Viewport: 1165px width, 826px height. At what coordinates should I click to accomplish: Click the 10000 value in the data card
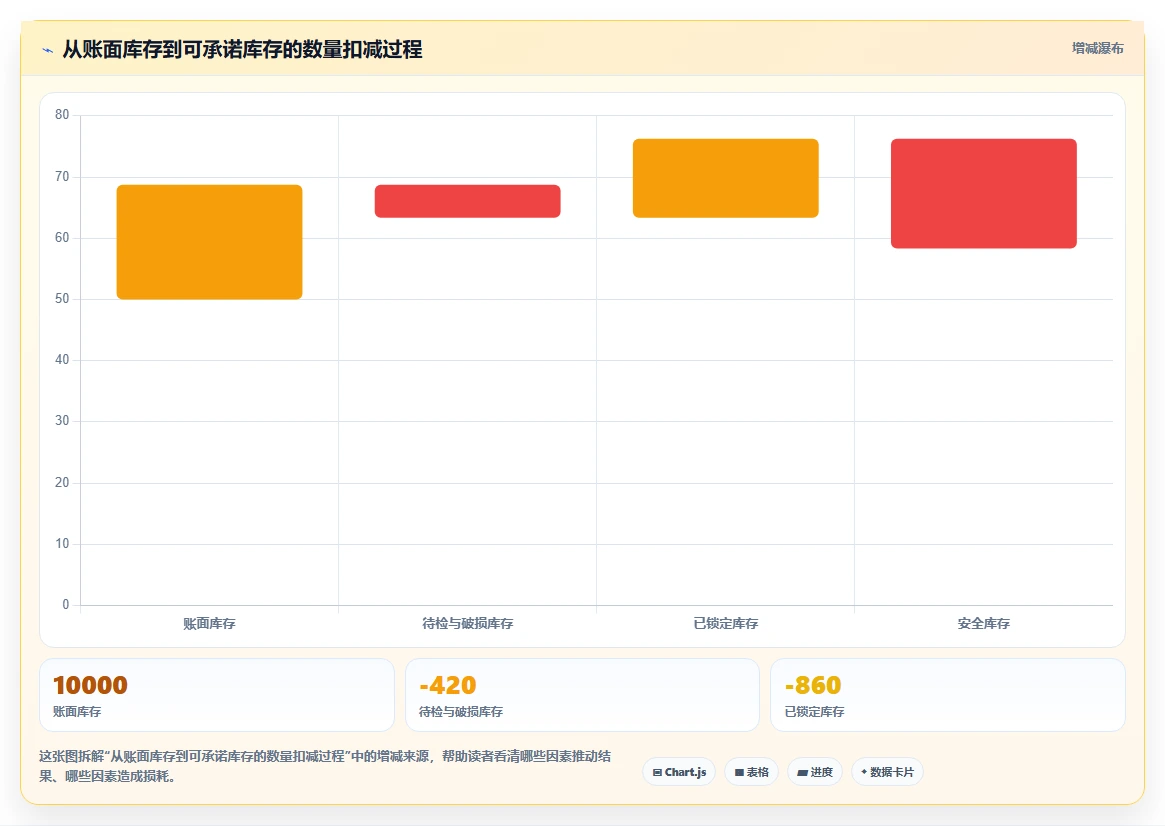point(90,685)
